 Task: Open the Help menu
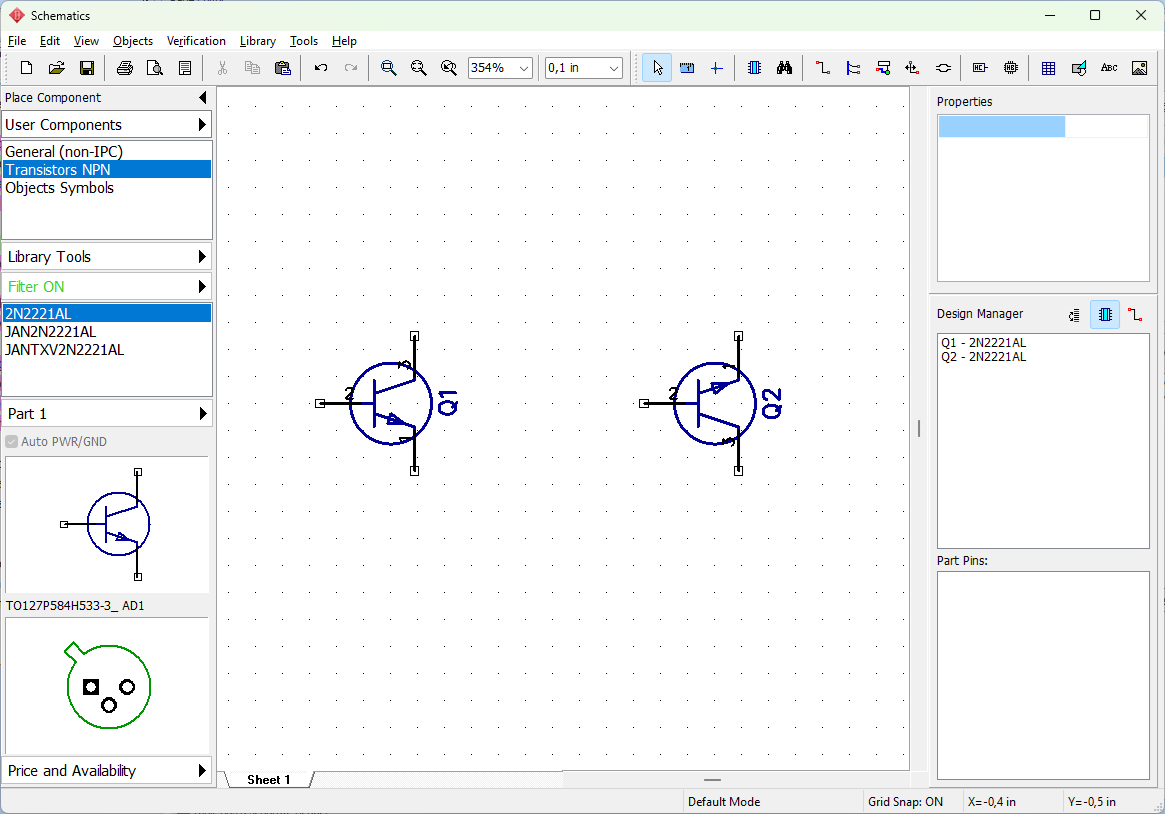tap(344, 41)
